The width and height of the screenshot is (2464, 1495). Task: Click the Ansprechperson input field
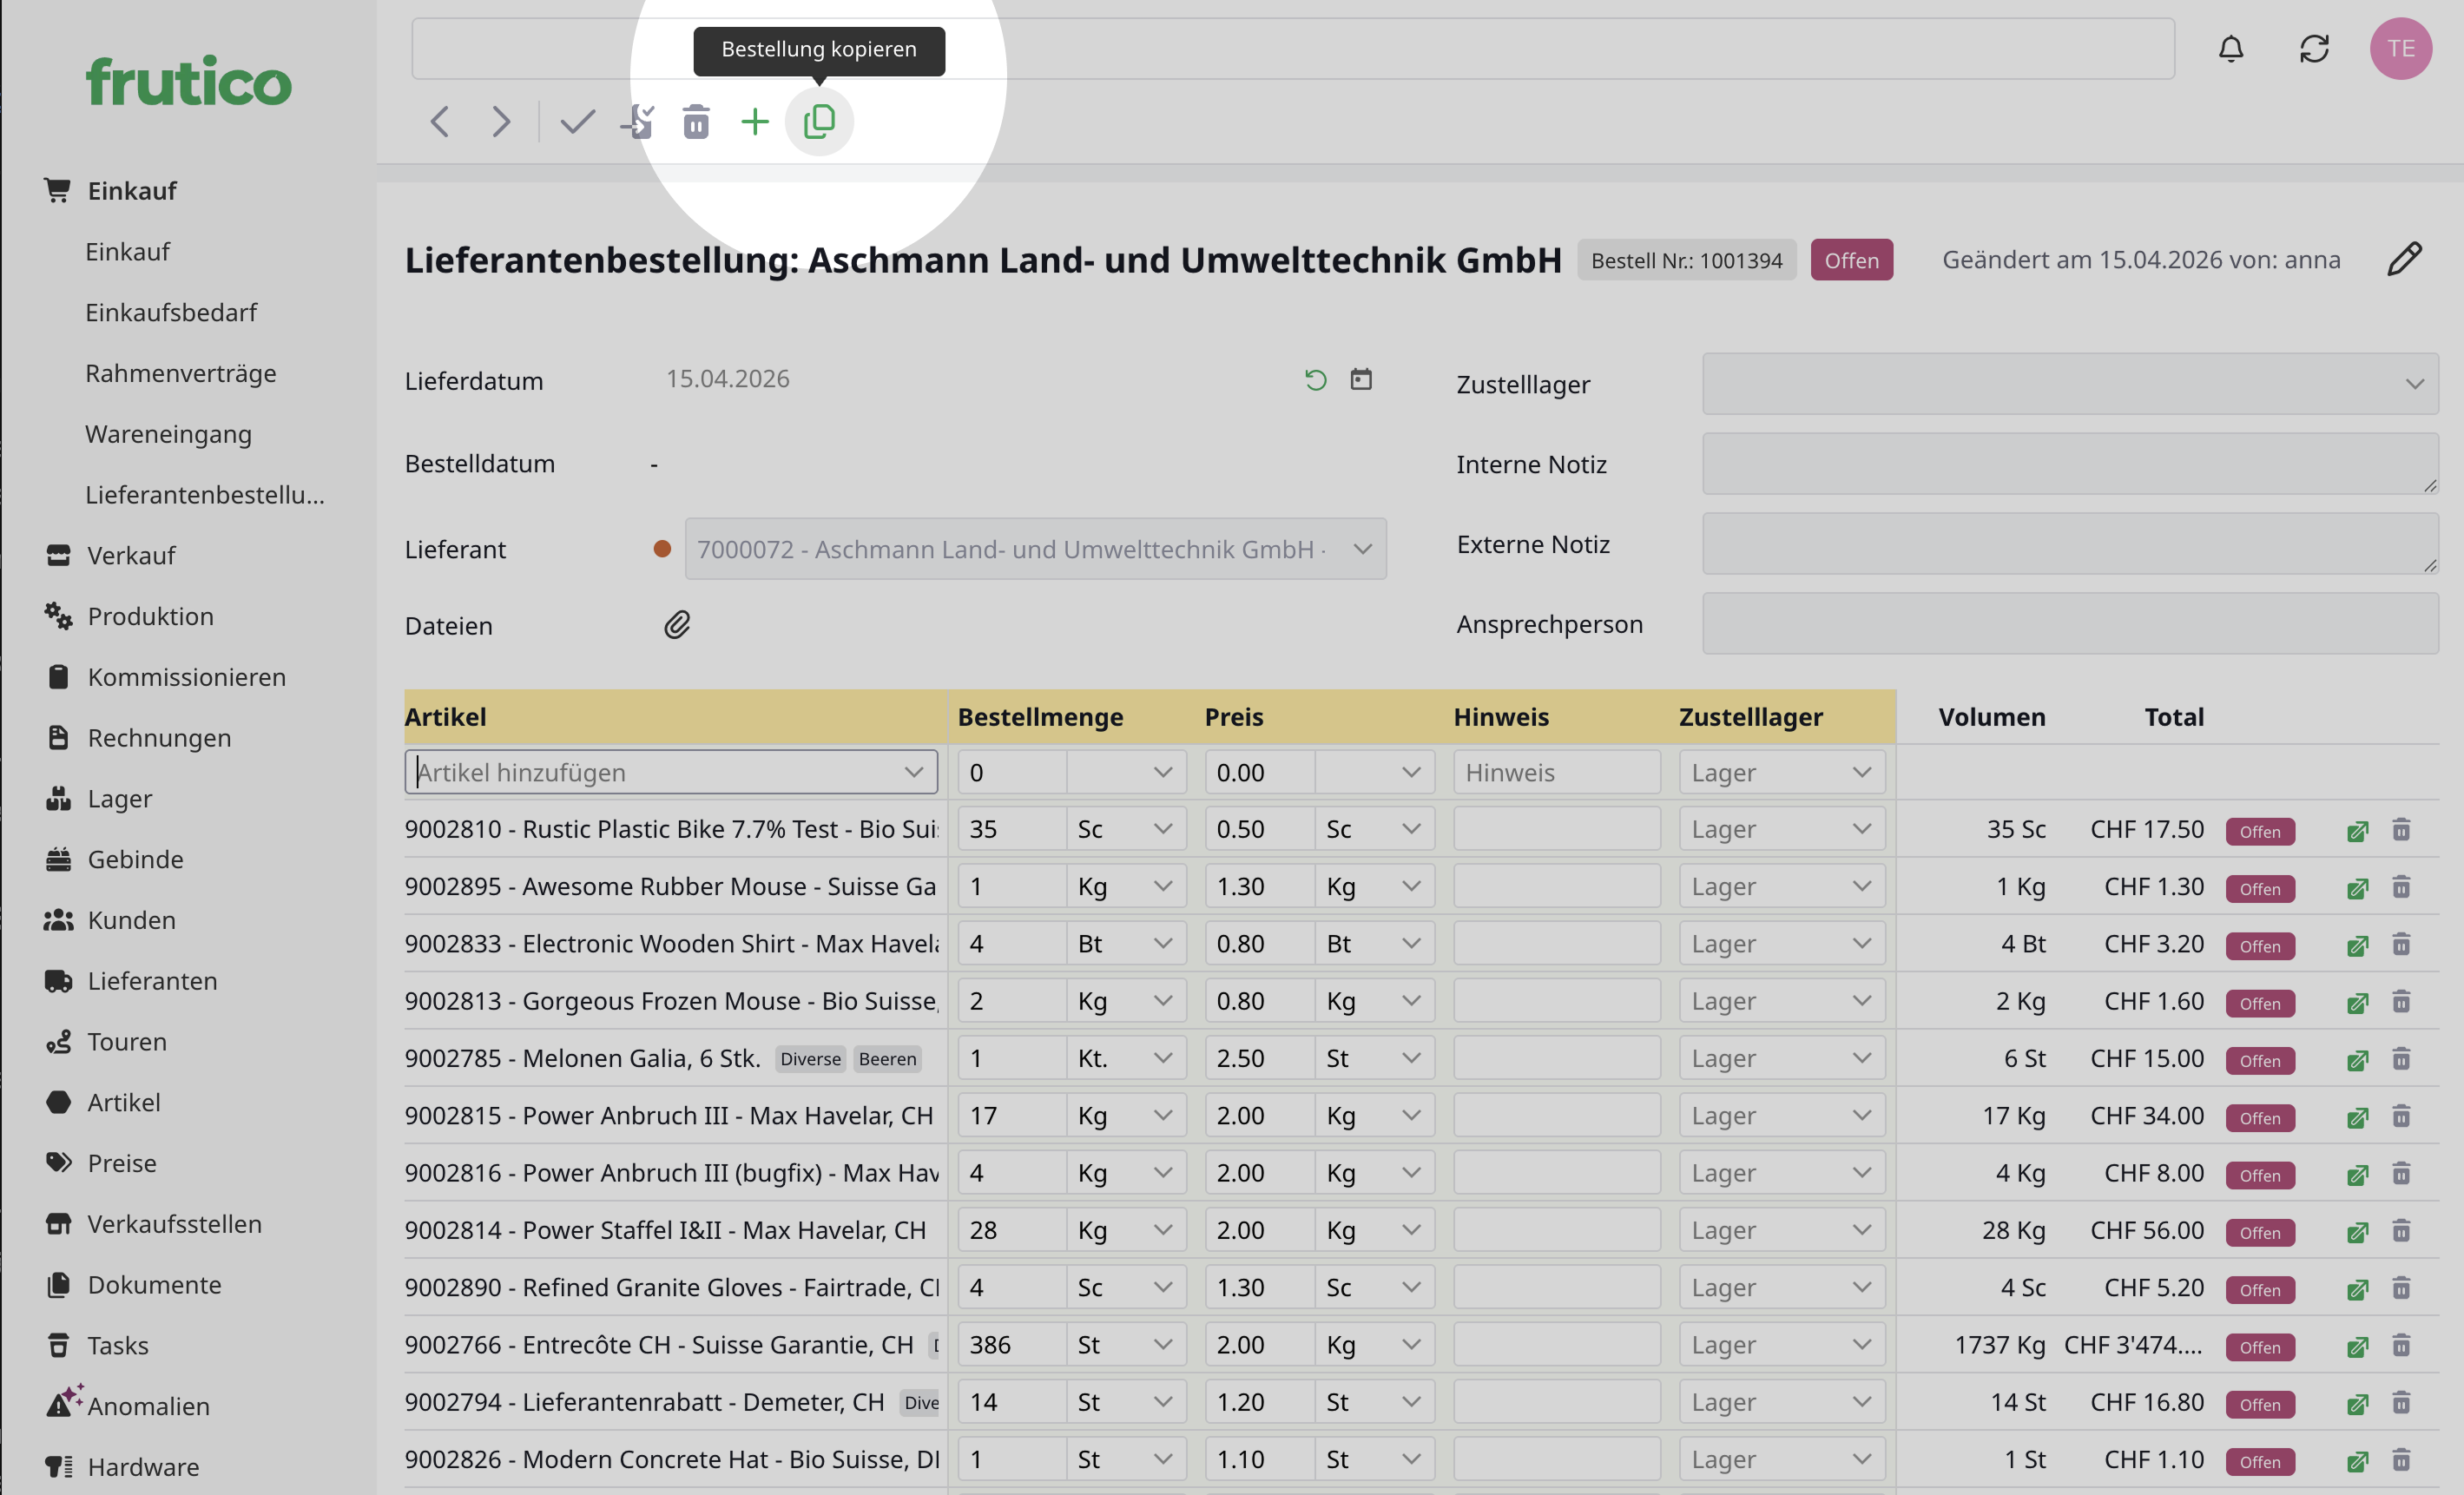point(2070,624)
